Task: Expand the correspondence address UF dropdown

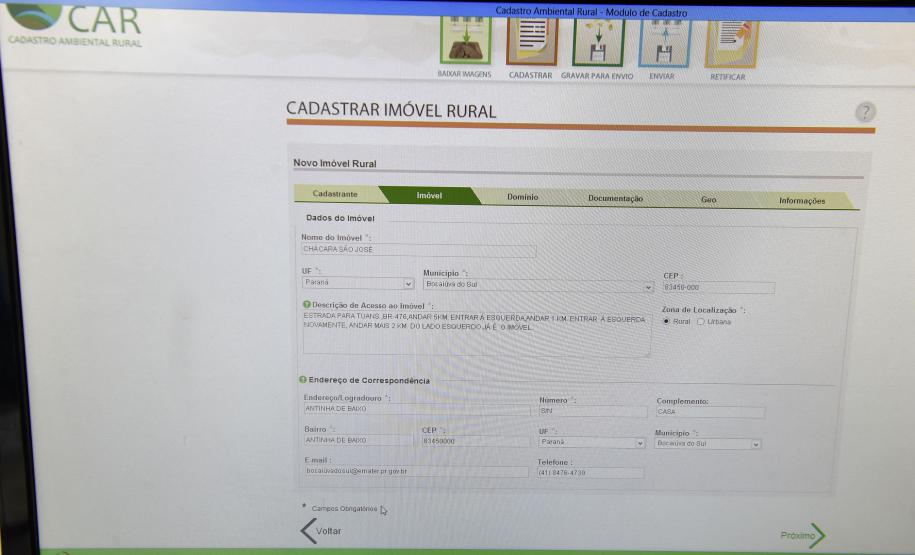Action: coord(591,442)
